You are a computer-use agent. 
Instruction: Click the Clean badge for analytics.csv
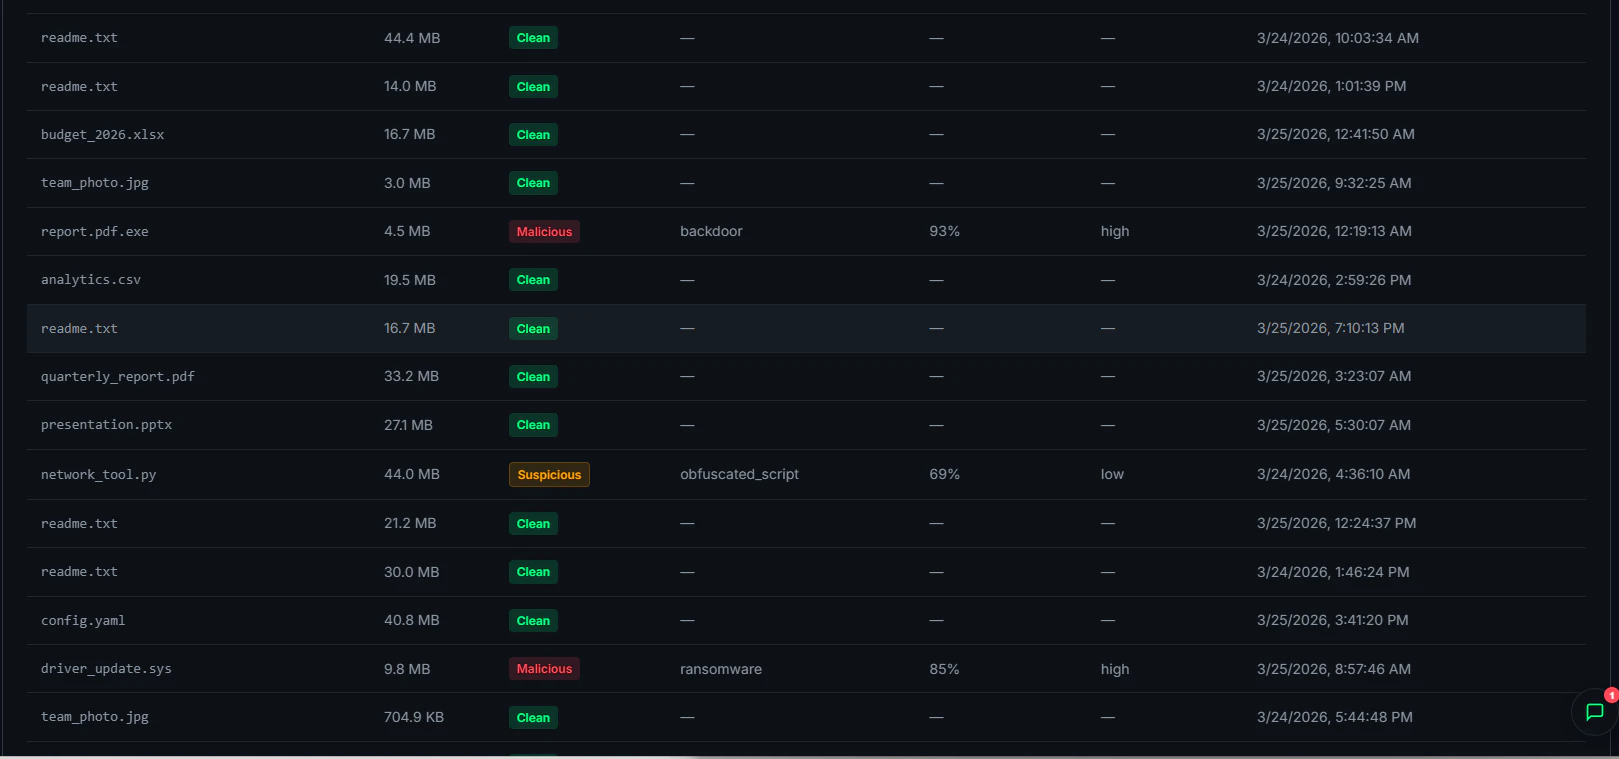coord(533,280)
